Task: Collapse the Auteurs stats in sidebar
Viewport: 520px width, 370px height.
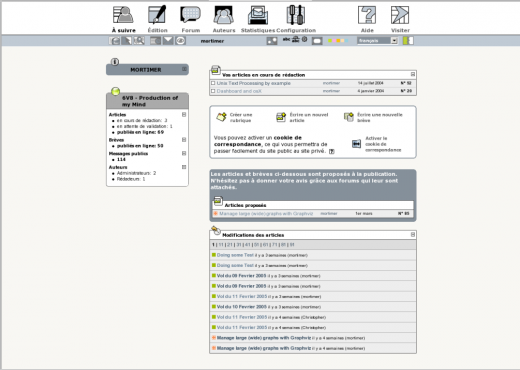Action: 184,167
